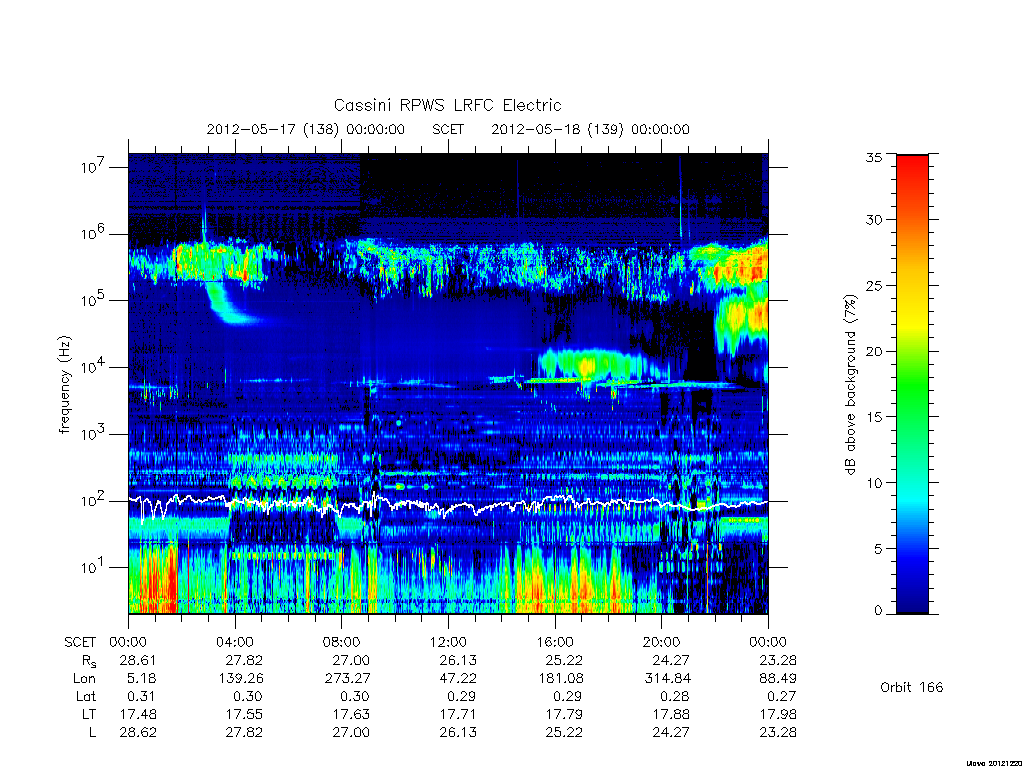1024x768 pixels.
Task: Click the color bar value "35"
Action: pyautogui.click(x=873, y=157)
